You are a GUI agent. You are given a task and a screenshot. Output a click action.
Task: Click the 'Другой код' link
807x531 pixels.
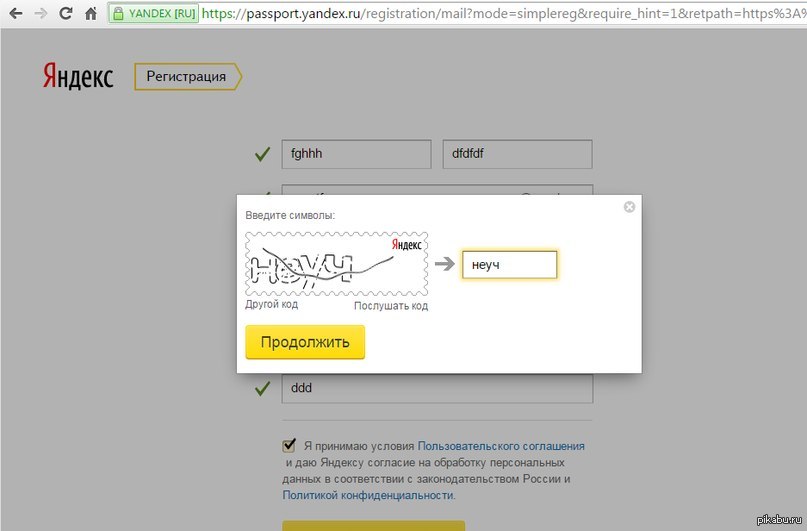tap(271, 305)
